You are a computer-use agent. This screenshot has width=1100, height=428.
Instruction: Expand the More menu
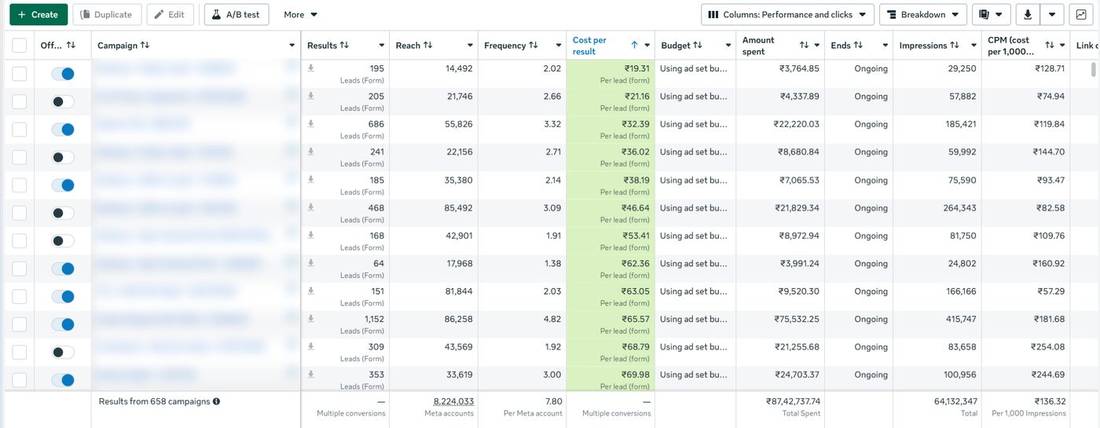[x=300, y=14]
